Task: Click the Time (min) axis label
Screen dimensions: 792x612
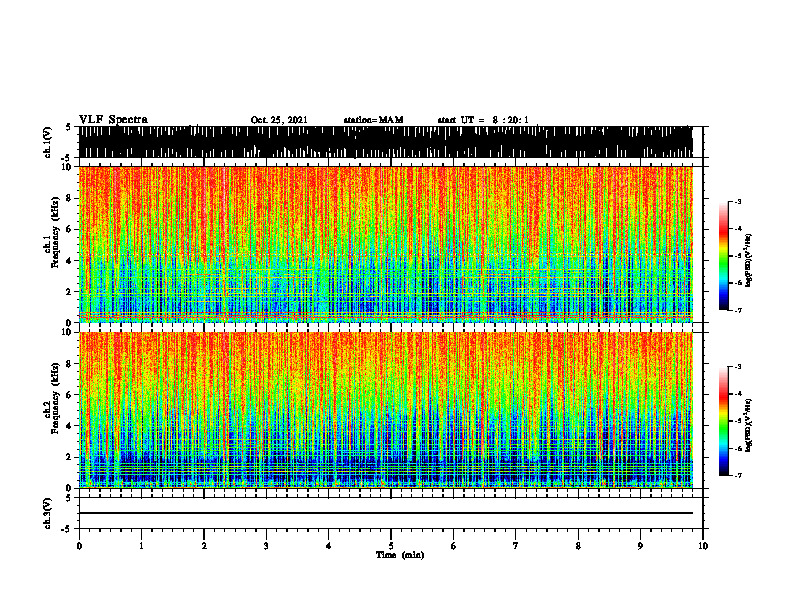Action: [x=400, y=555]
